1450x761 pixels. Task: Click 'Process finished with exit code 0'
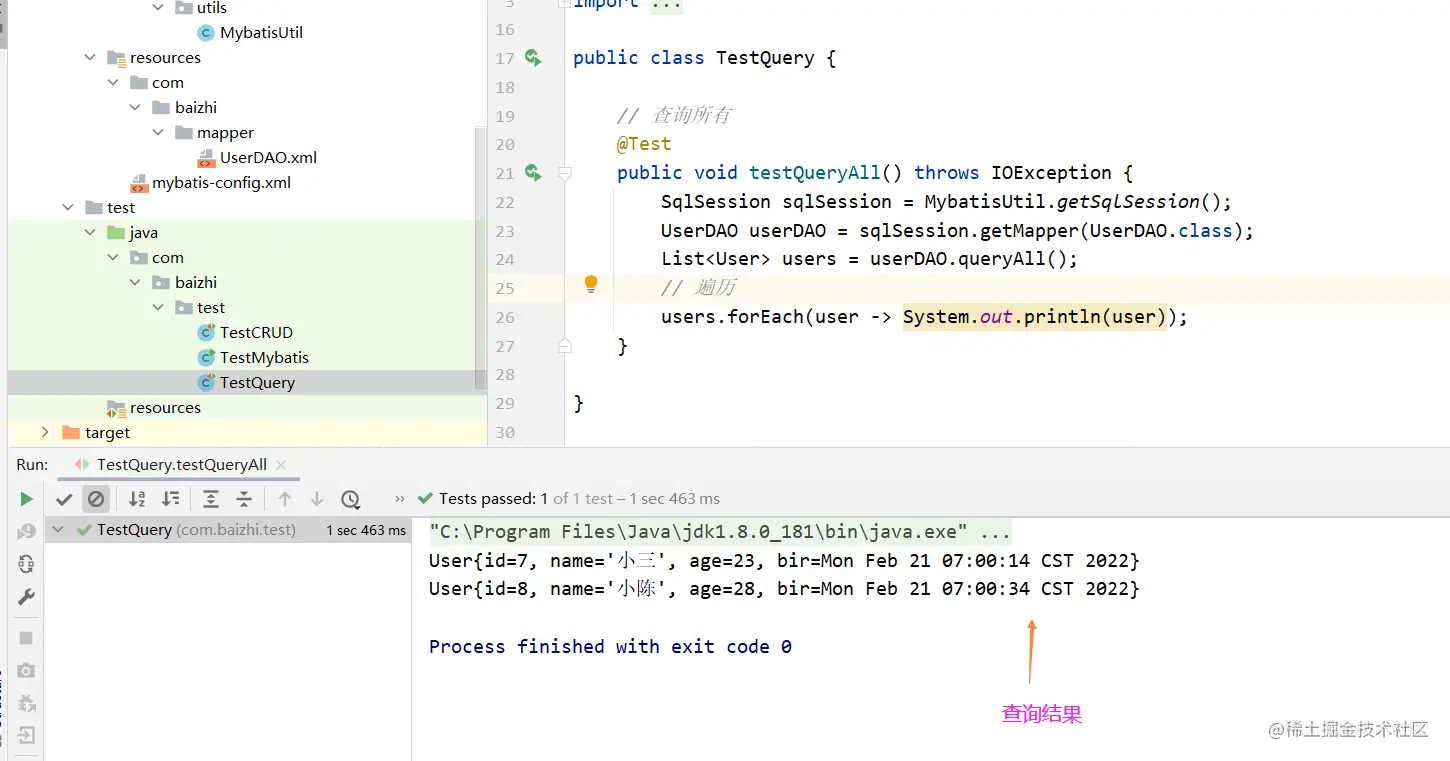[x=610, y=647]
